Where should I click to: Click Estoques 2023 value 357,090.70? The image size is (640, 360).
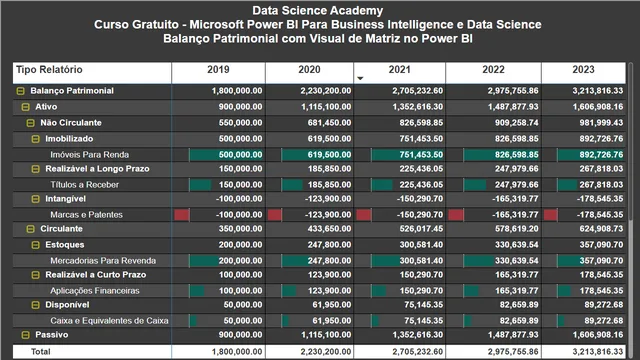(x=601, y=245)
